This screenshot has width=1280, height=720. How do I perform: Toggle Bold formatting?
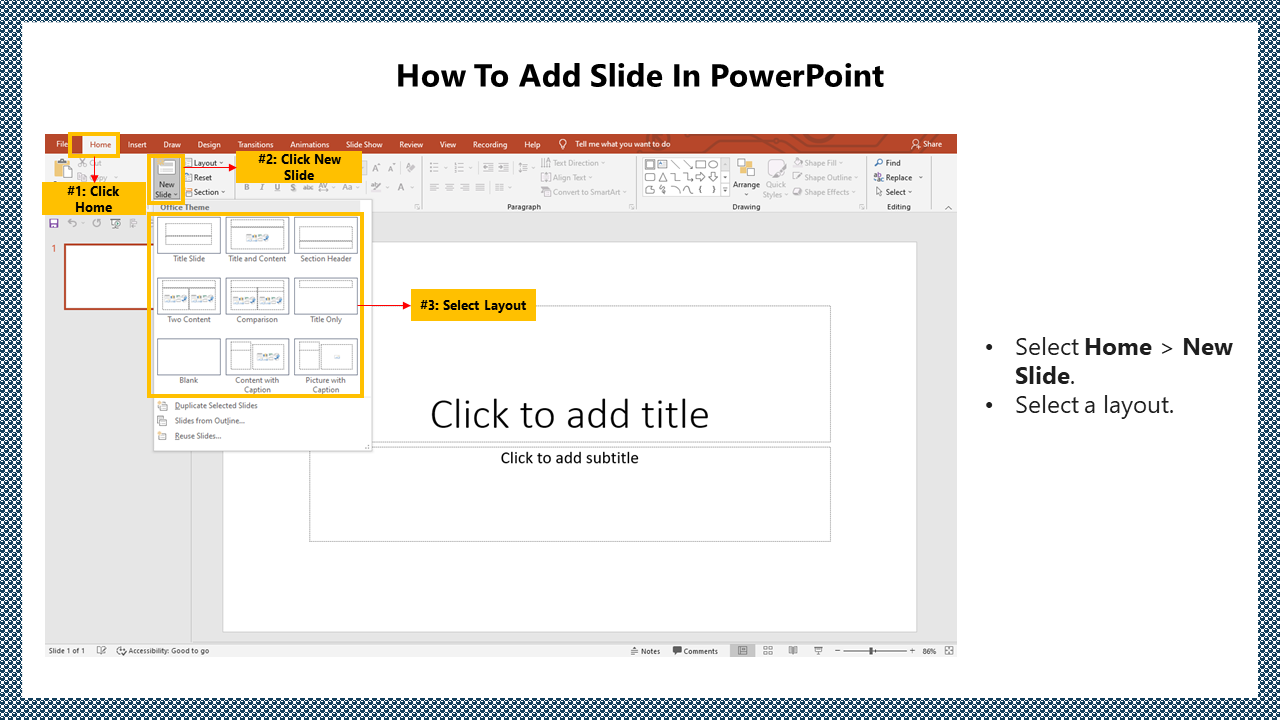tap(247, 187)
